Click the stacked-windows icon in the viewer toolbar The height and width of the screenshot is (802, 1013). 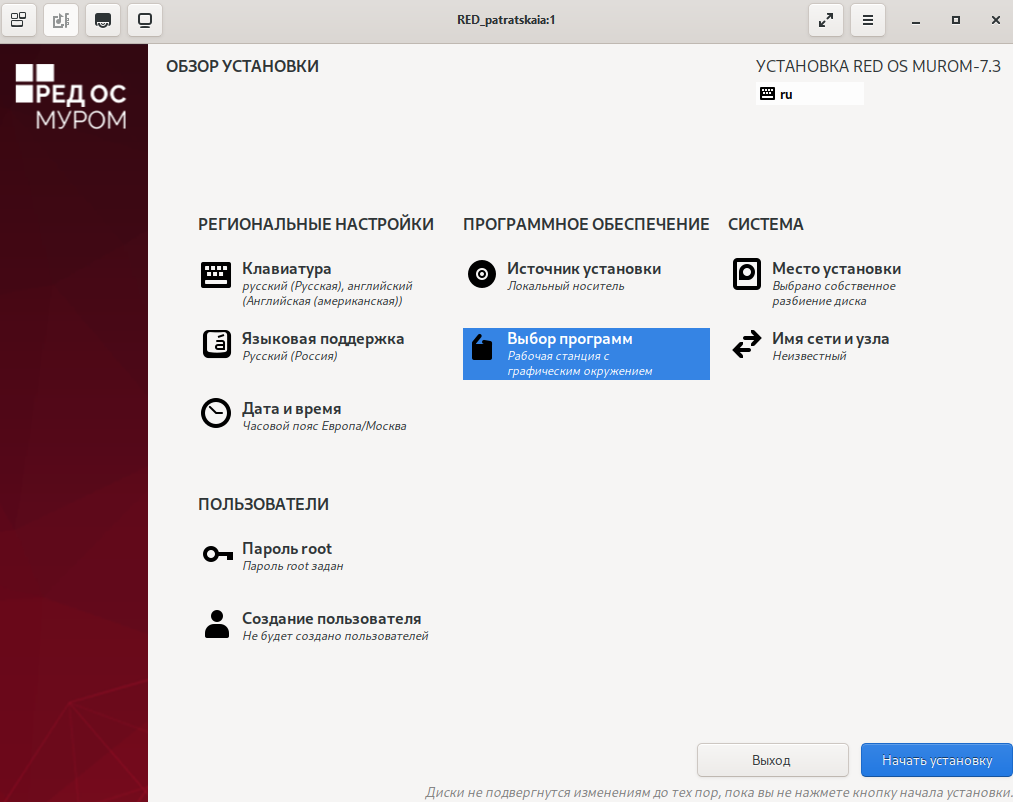coord(19,20)
